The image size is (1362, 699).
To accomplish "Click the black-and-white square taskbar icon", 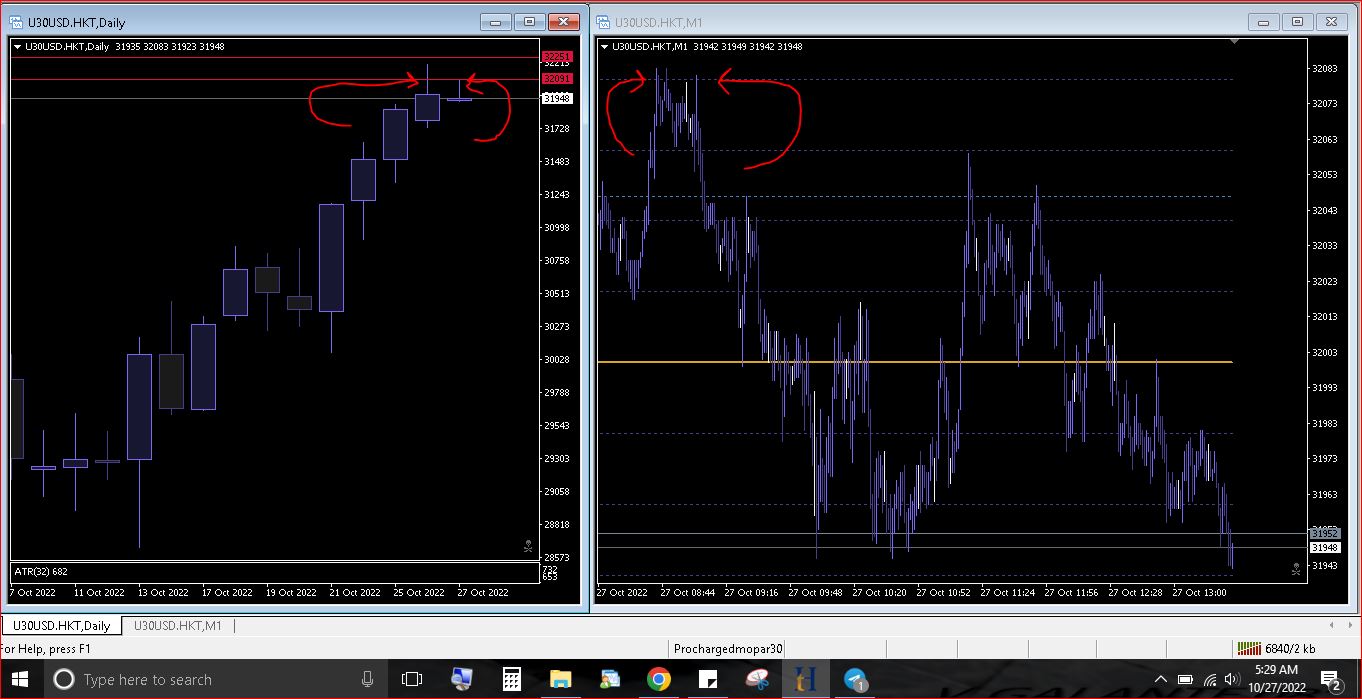I will click(708, 680).
